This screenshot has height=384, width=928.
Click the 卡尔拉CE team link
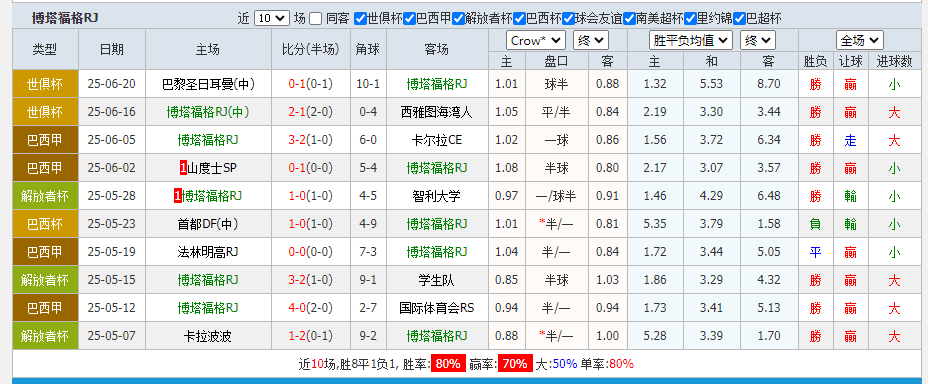pos(437,140)
